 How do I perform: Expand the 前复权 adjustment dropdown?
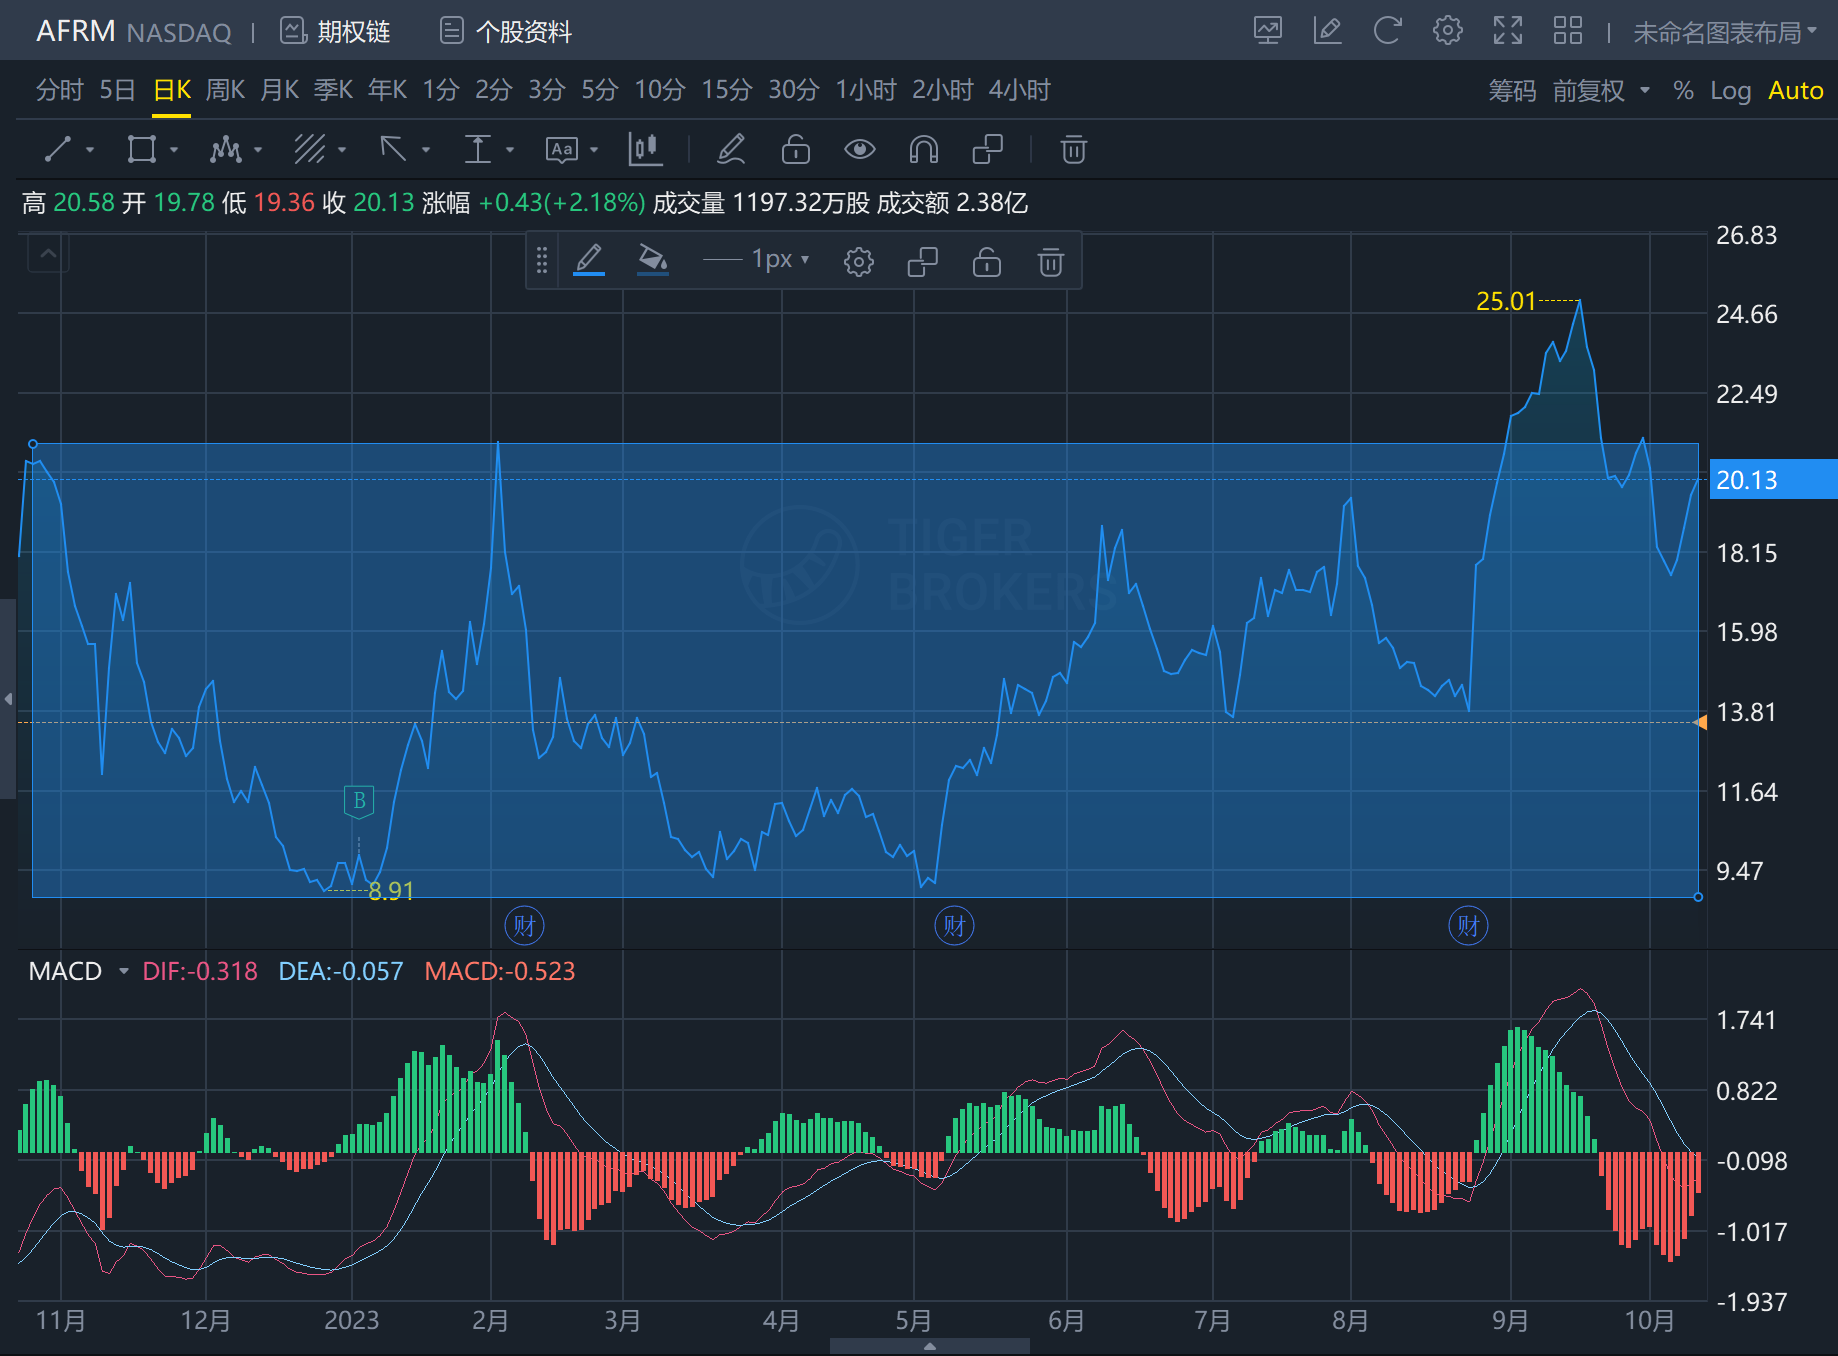(1600, 91)
